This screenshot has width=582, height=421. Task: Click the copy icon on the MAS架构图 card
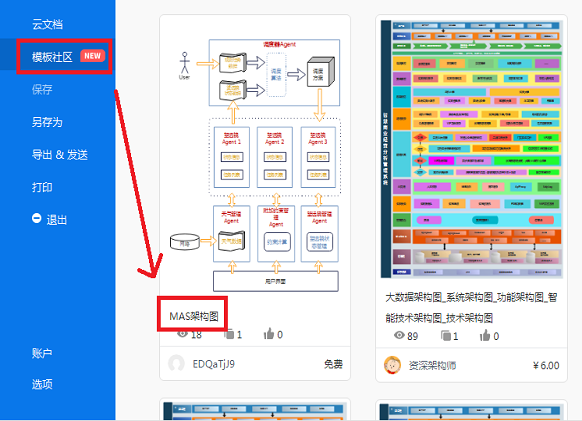pos(229,334)
